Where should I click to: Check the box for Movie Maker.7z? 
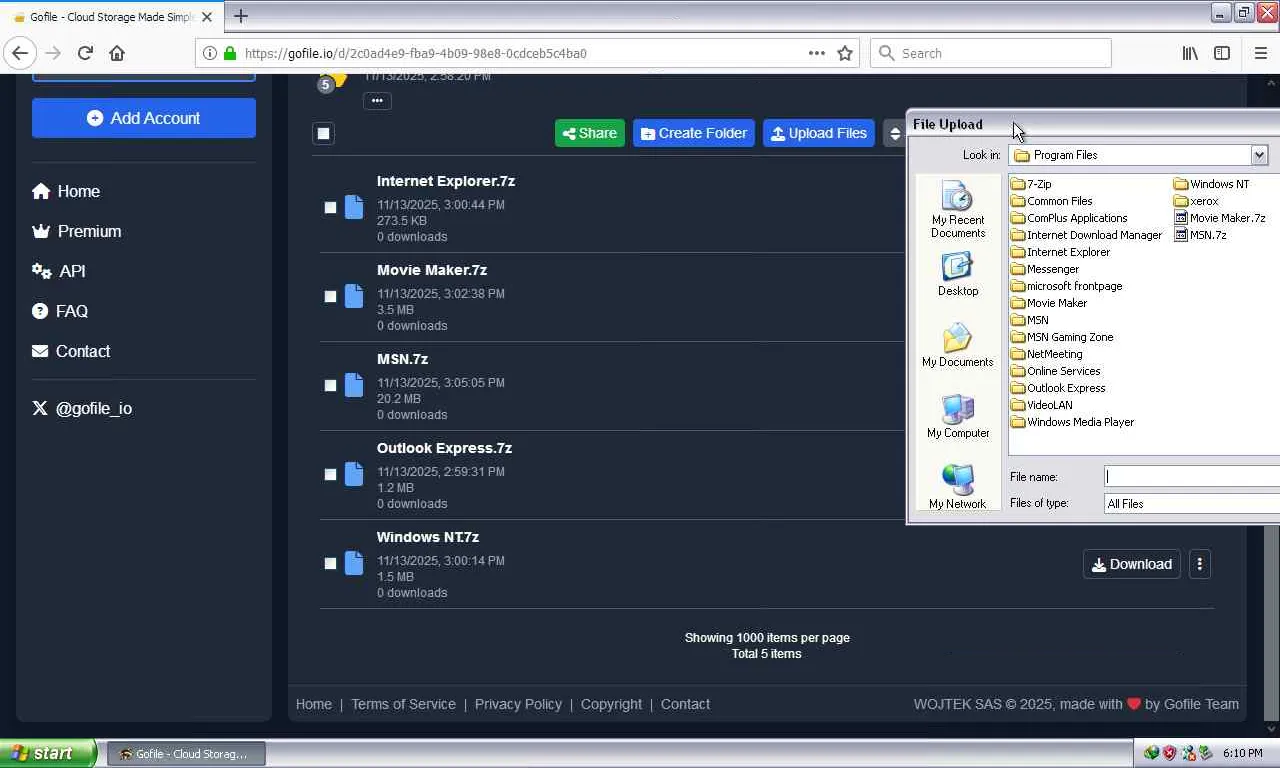pos(330,296)
